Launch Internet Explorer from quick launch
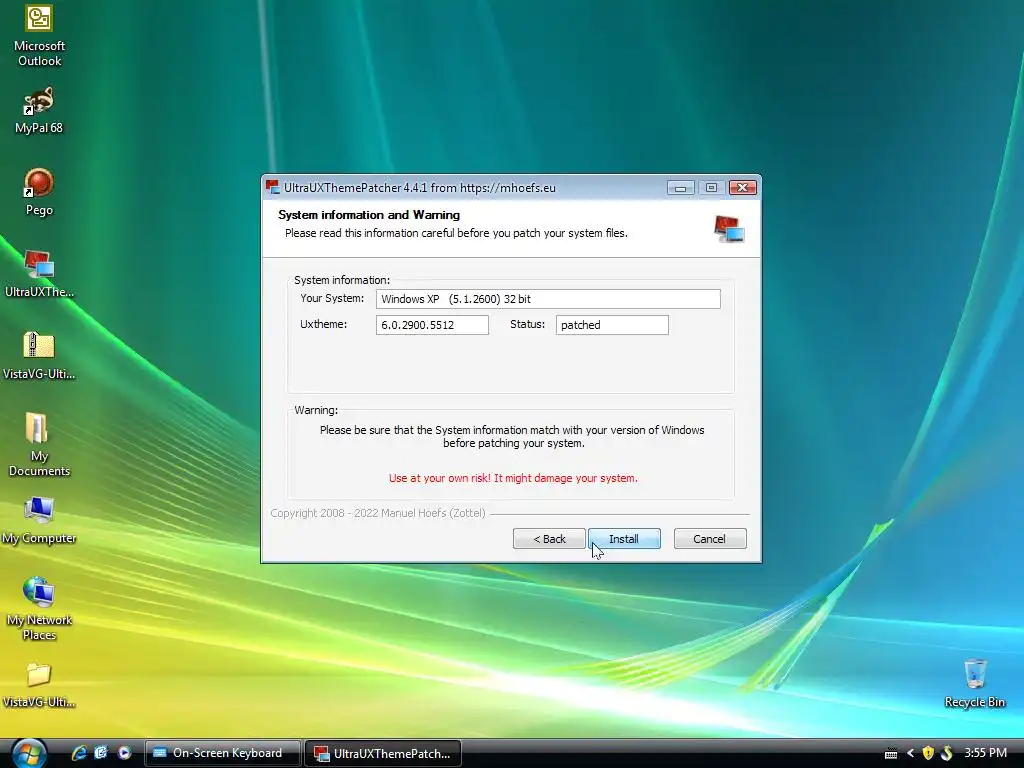 [x=79, y=753]
